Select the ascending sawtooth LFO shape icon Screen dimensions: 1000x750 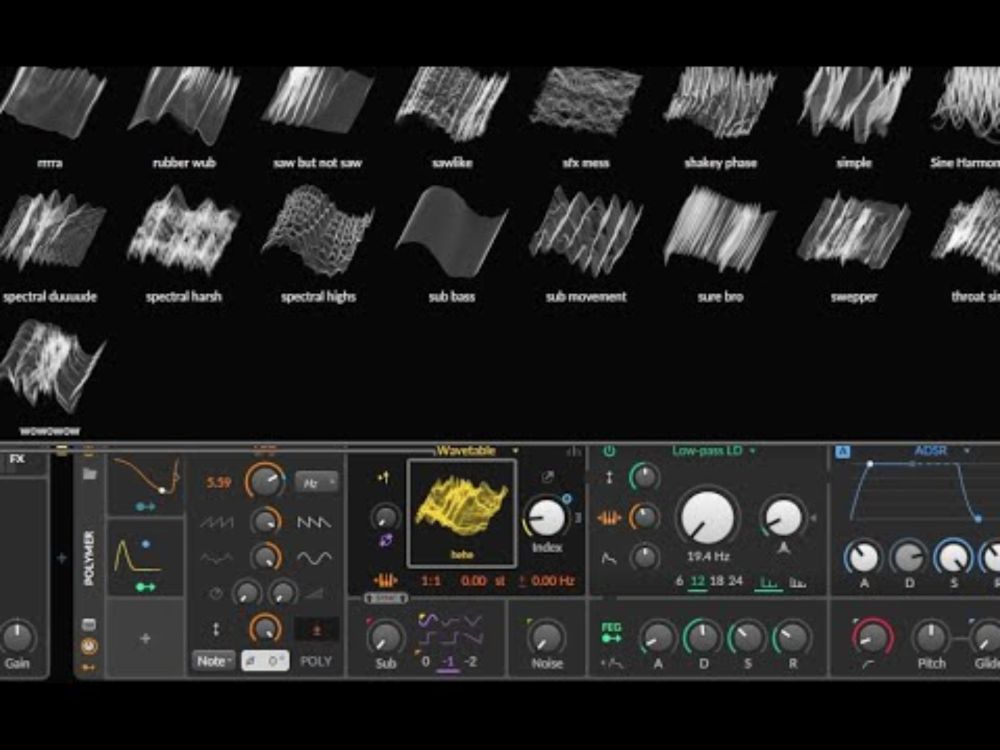217,523
